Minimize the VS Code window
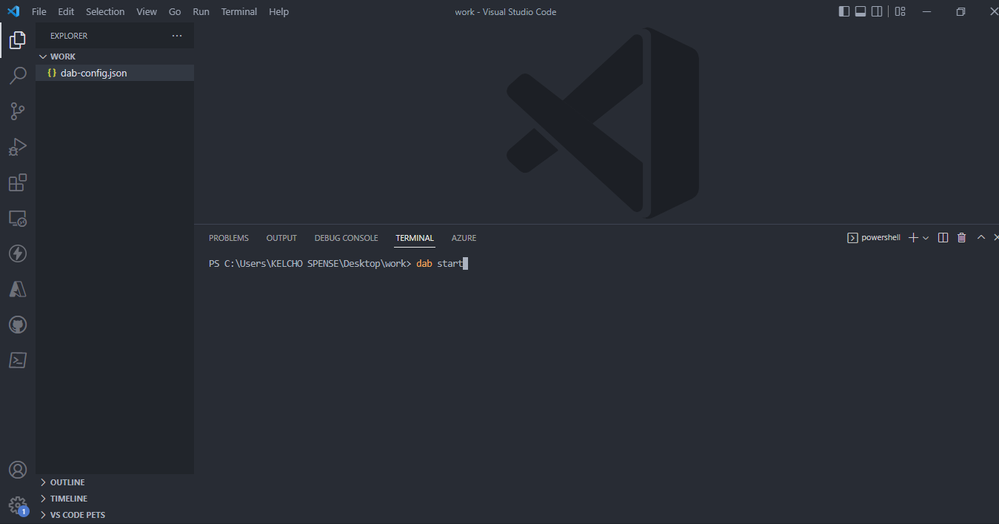The width and height of the screenshot is (999, 524). coord(927,11)
